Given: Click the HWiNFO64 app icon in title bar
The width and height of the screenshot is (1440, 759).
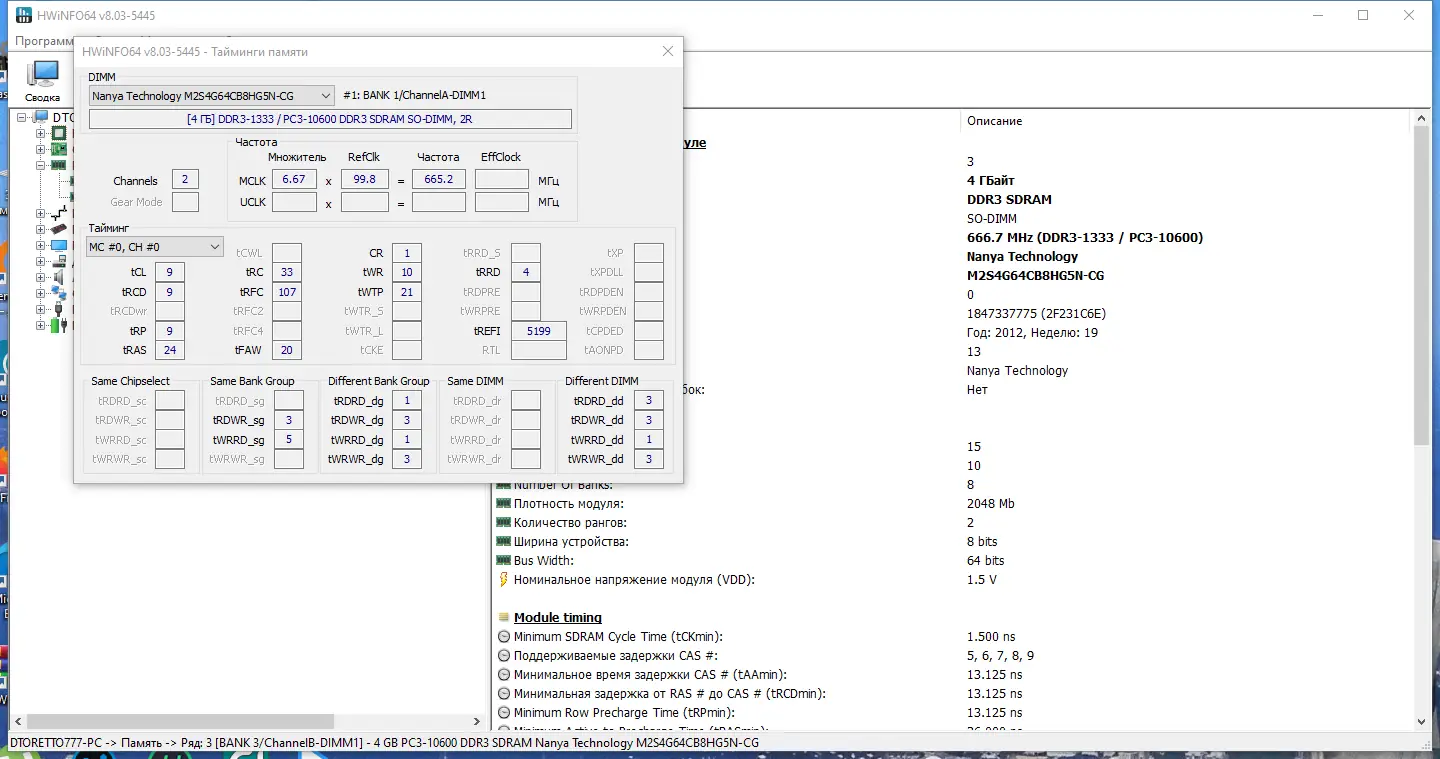Looking at the screenshot, I should (x=24, y=16).
